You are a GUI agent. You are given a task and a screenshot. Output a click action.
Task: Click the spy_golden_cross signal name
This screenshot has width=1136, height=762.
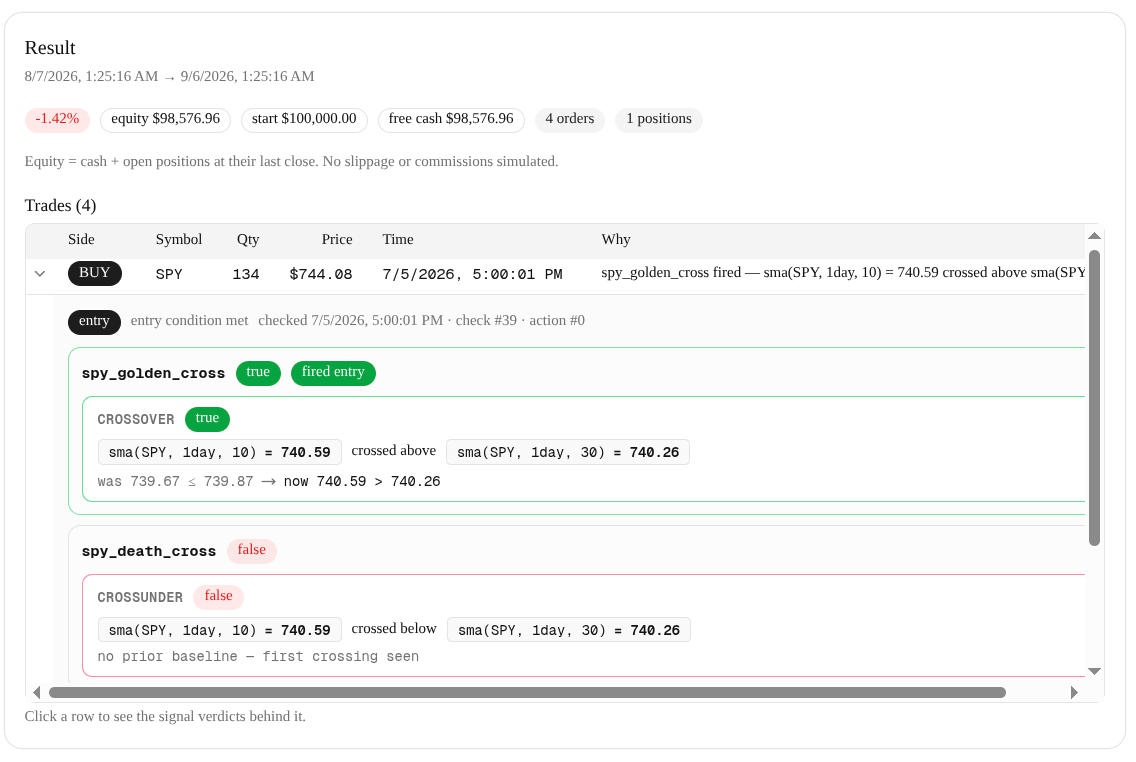[154, 374]
